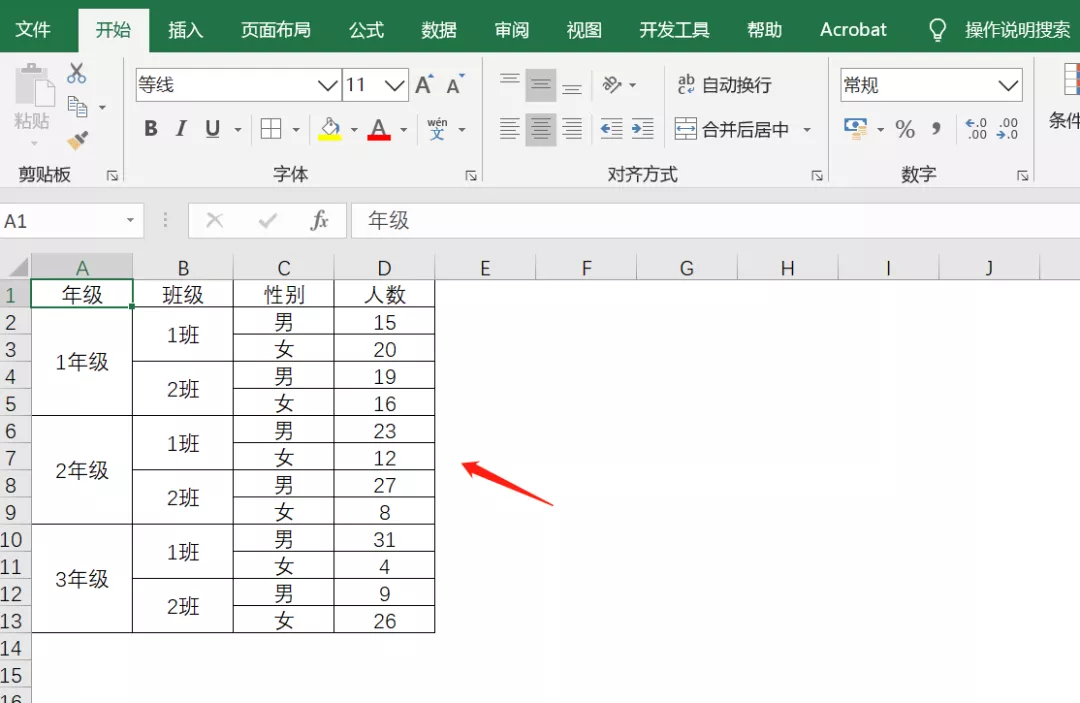Screen dimensions: 1080x703
Task: Decrease font size with small A
Action: [455, 85]
